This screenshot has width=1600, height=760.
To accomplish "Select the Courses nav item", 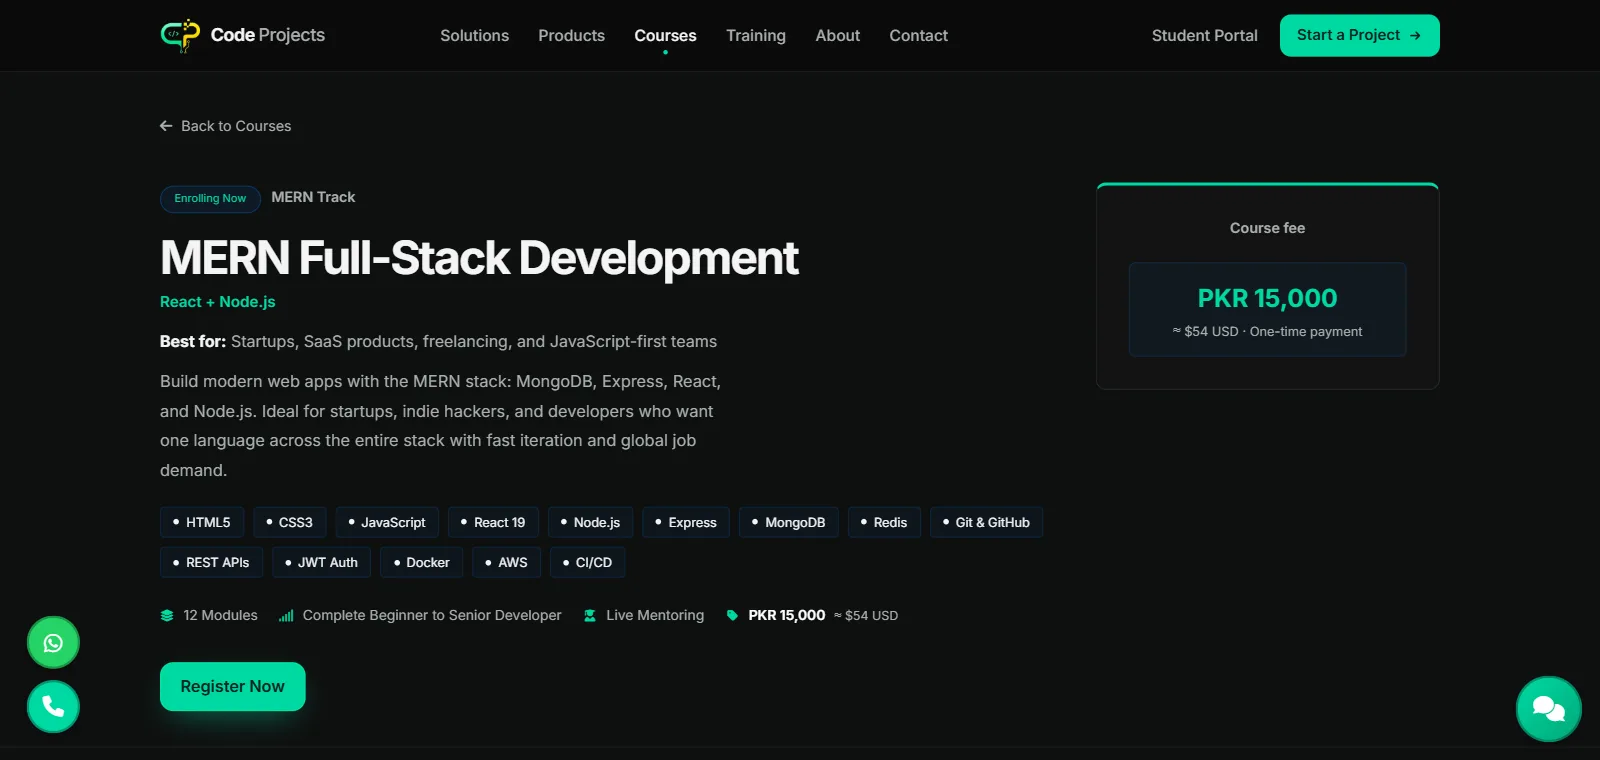I will click(x=665, y=35).
